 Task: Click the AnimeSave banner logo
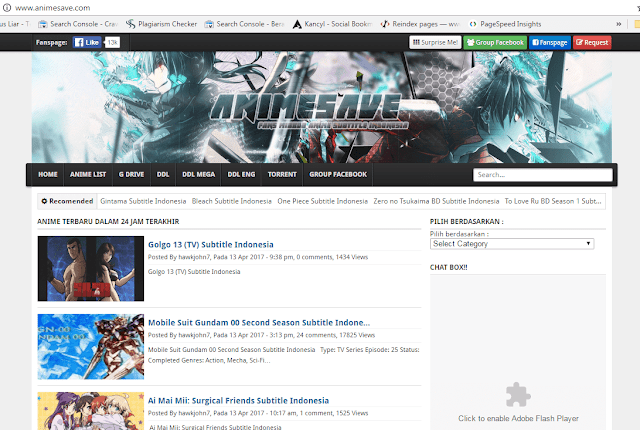pos(307,109)
